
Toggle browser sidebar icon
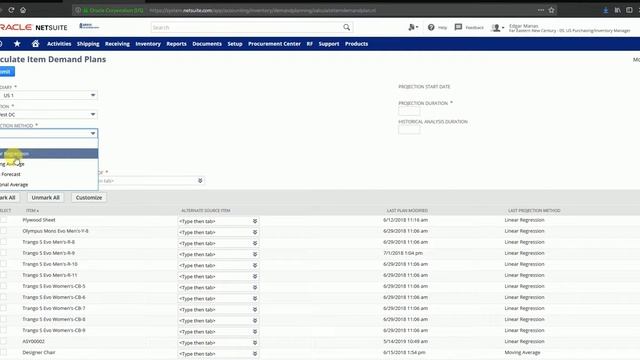point(629,10)
